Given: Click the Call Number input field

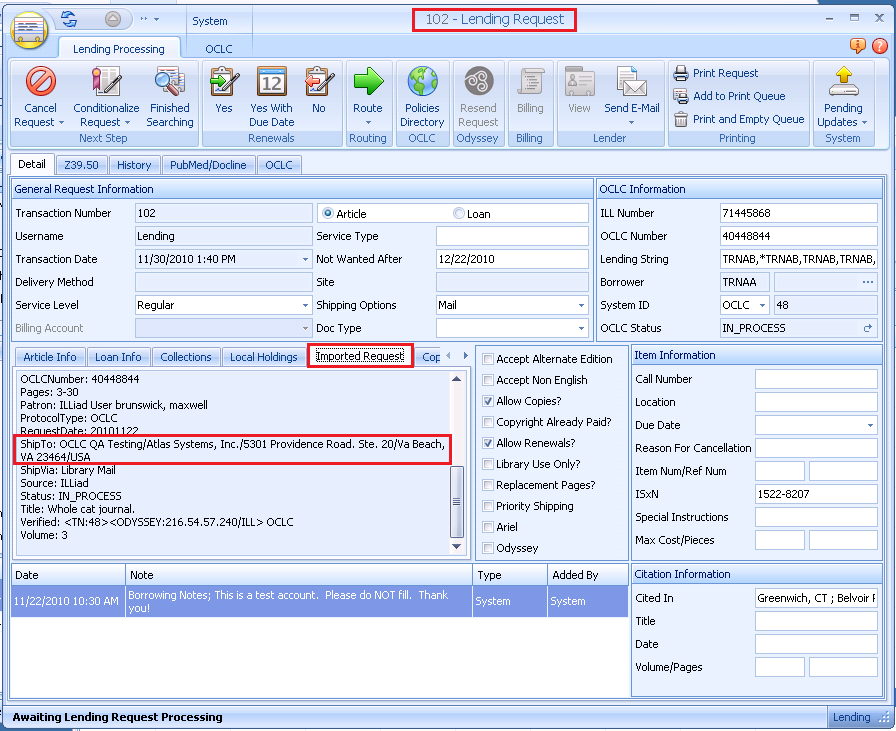Looking at the screenshot, I should (815, 379).
